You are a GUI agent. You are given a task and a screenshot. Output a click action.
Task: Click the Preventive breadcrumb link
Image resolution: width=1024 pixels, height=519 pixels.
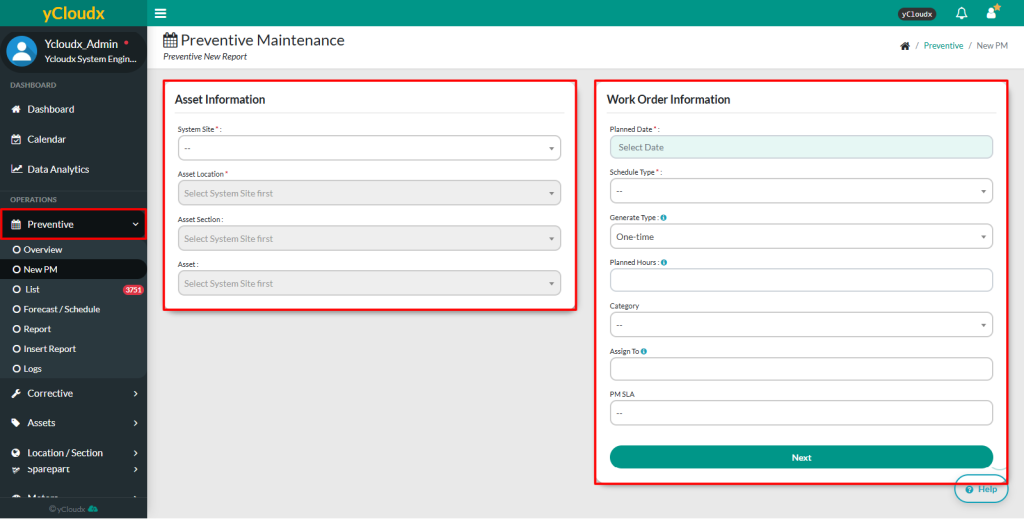pos(943,46)
